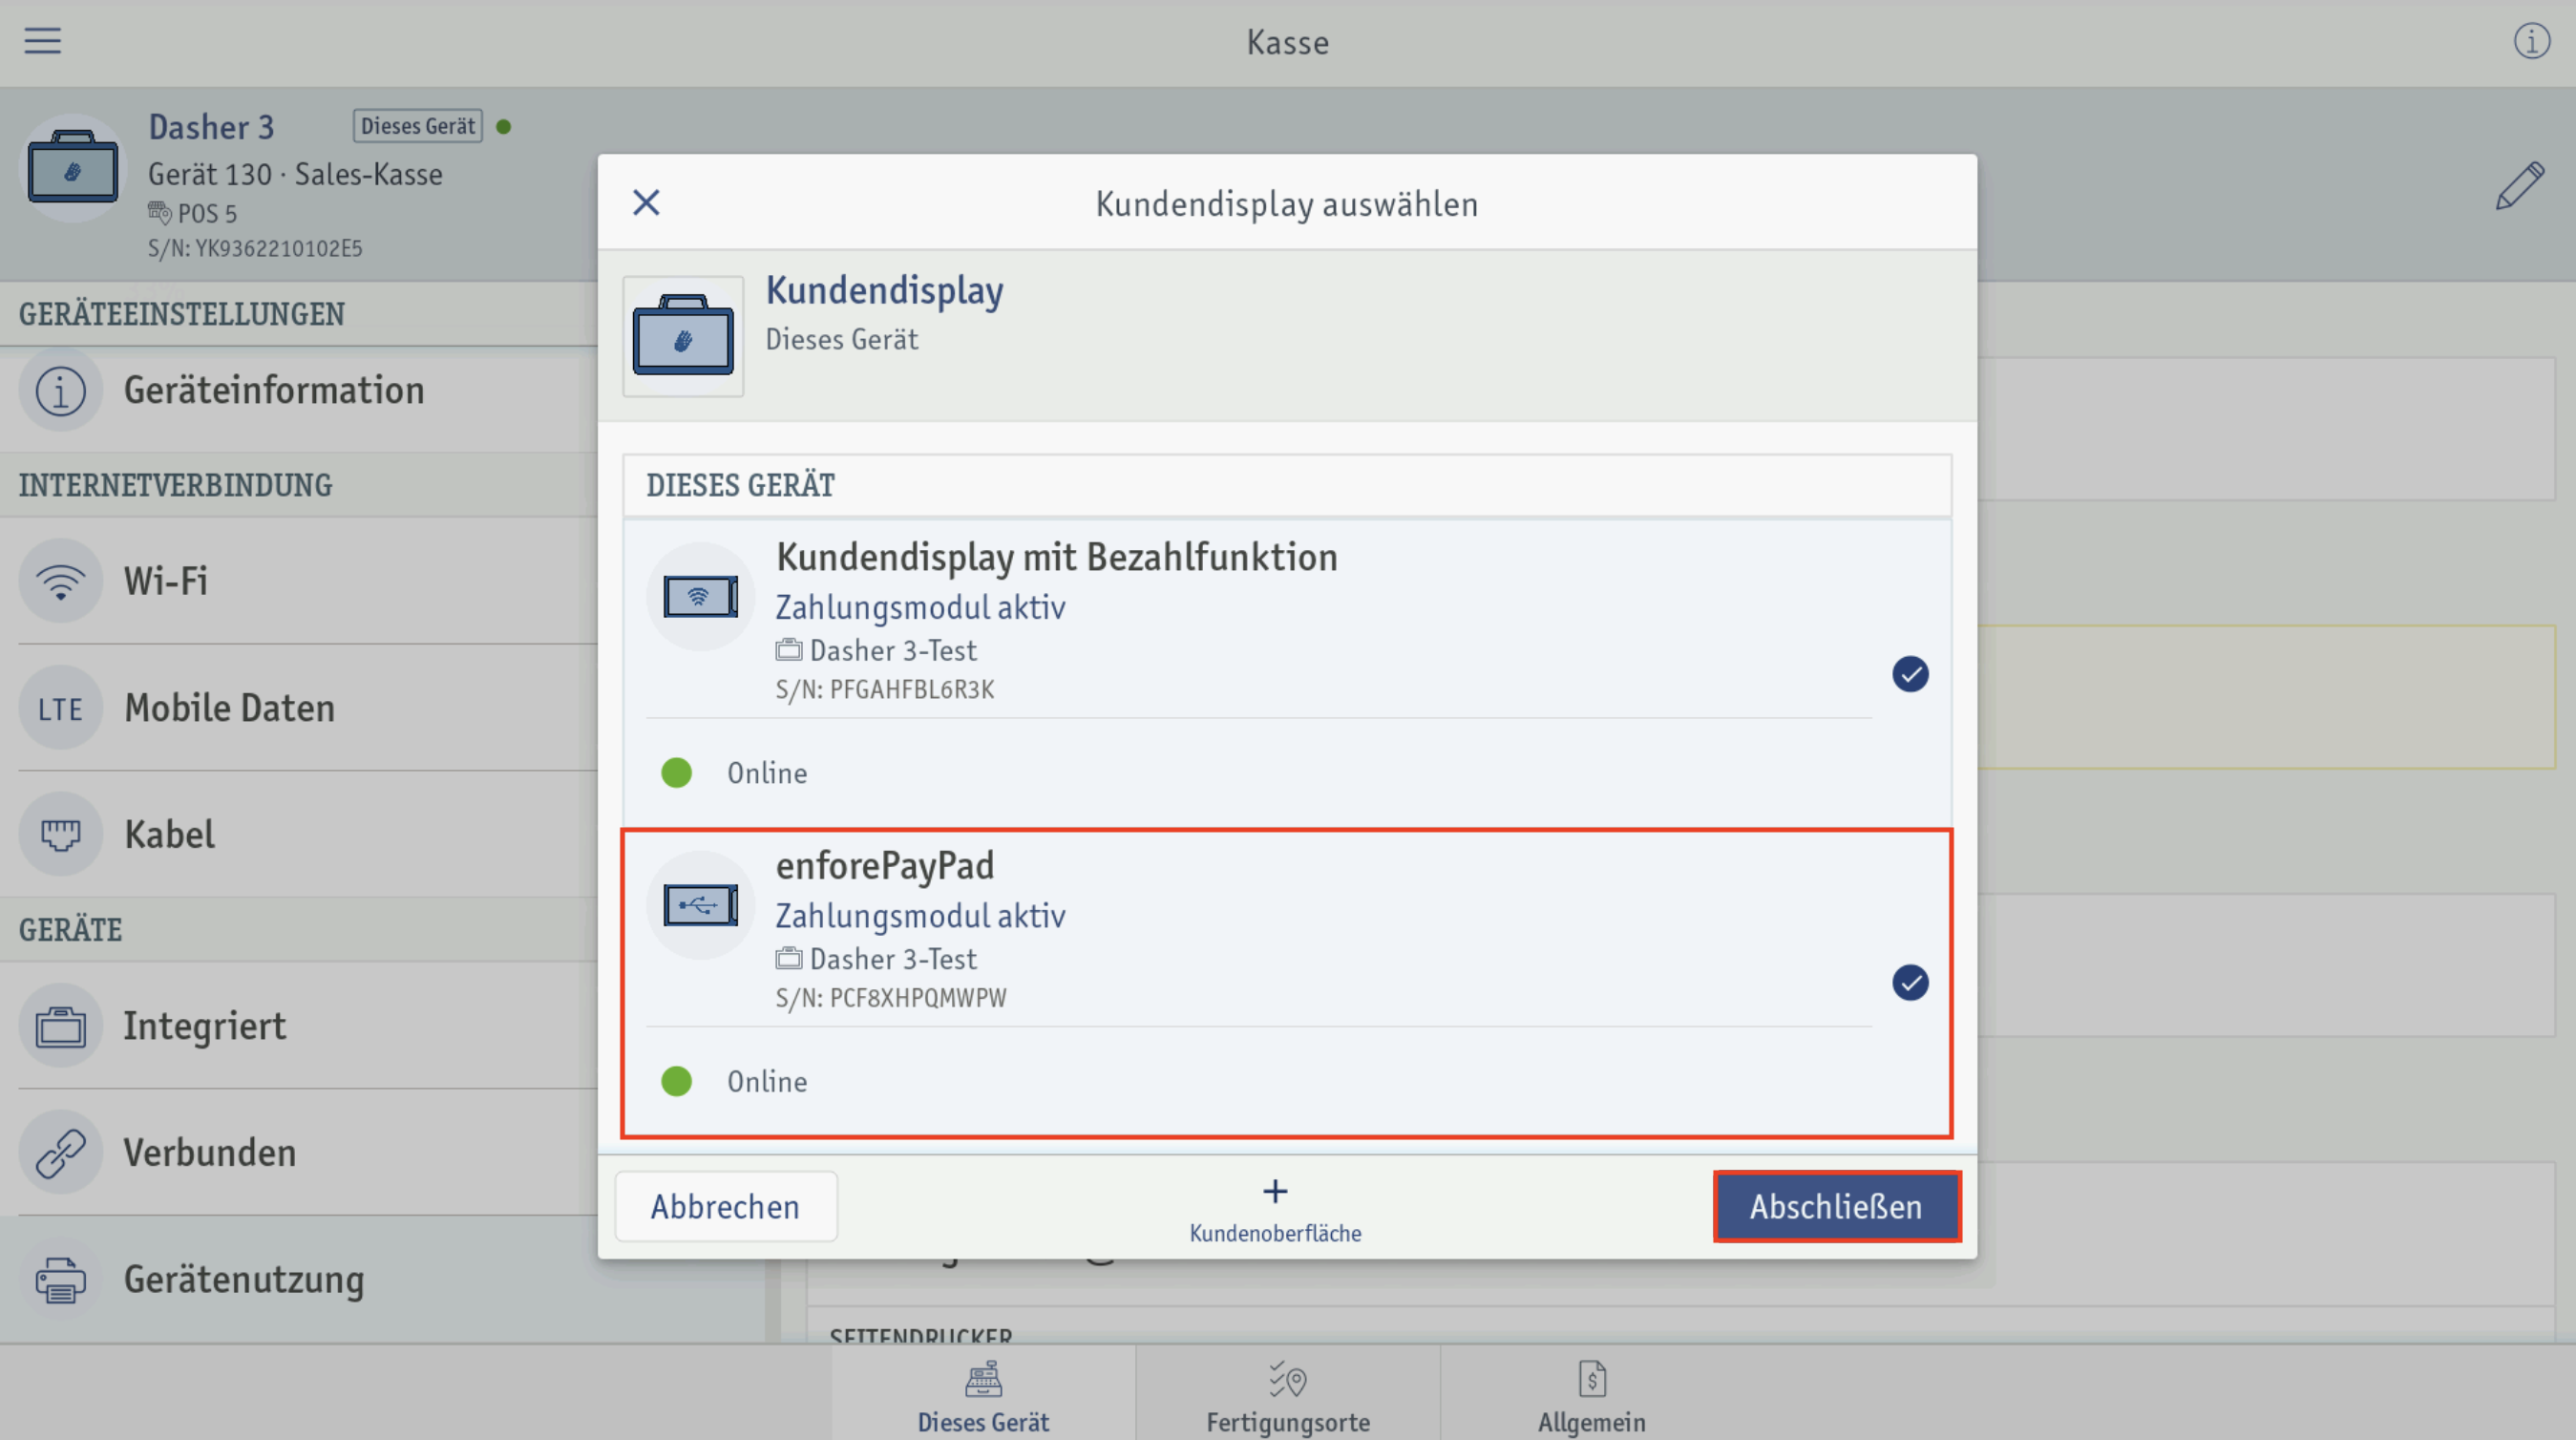This screenshot has height=1440, width=2576.
Task: Click Abbrechen to cancel
Action: 726,1206
